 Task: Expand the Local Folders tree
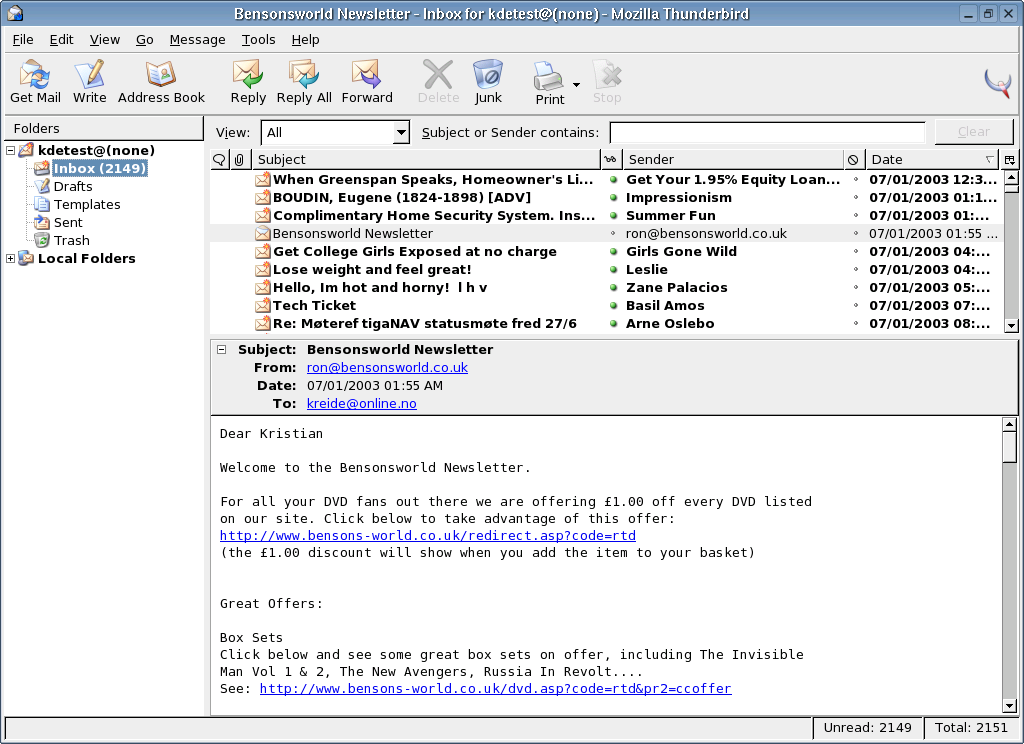point(11,259)
